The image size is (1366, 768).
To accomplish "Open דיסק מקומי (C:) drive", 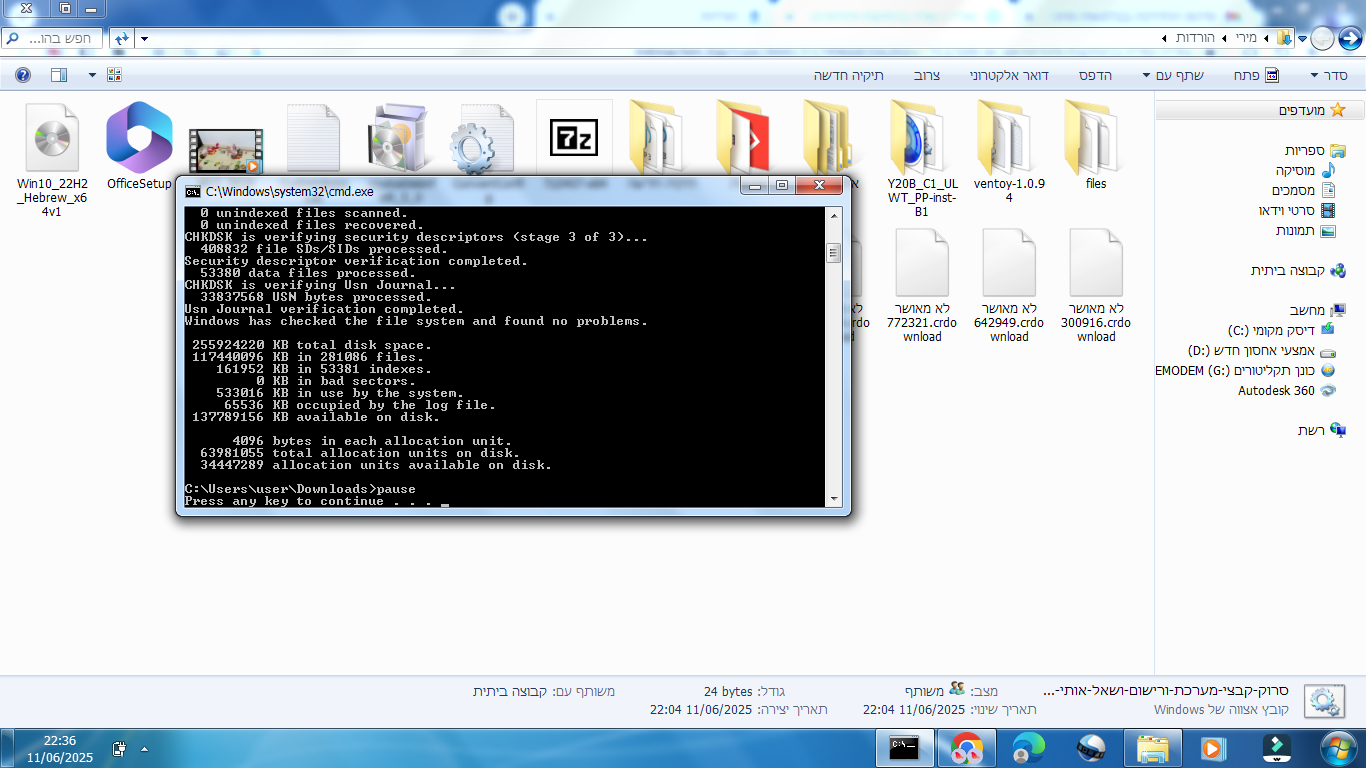I will 1280,330.
